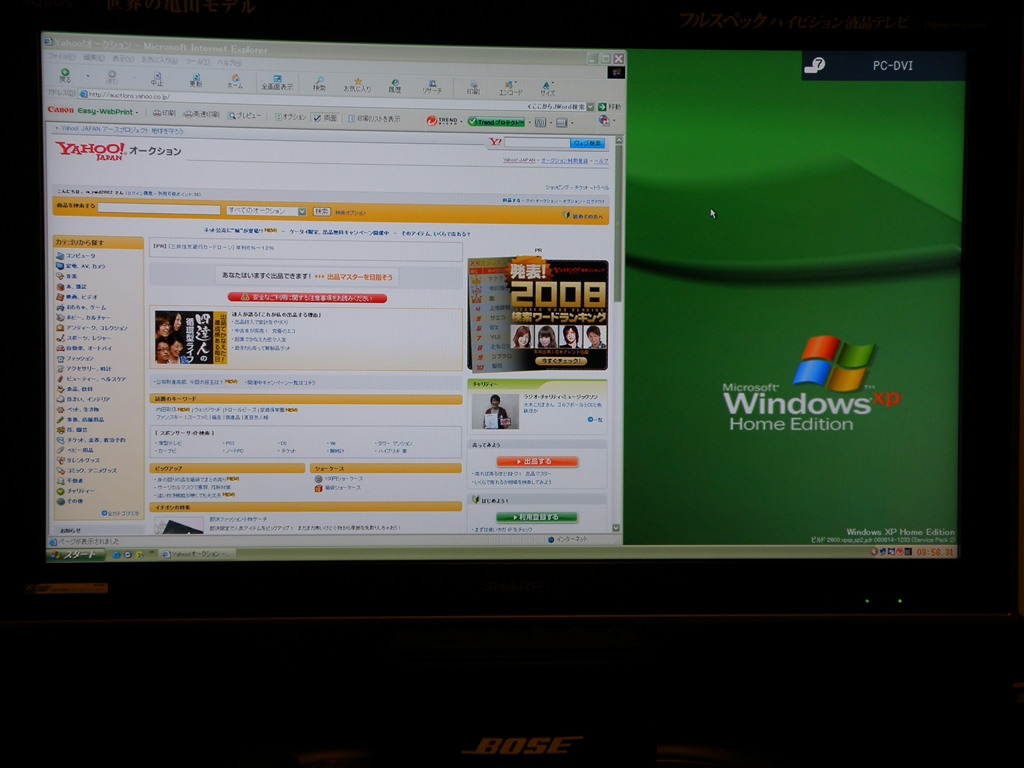Viewport: 1024px width, 768px height.
Task: Open the JWord search dropdown arrow
Action: tap(590, 106)
